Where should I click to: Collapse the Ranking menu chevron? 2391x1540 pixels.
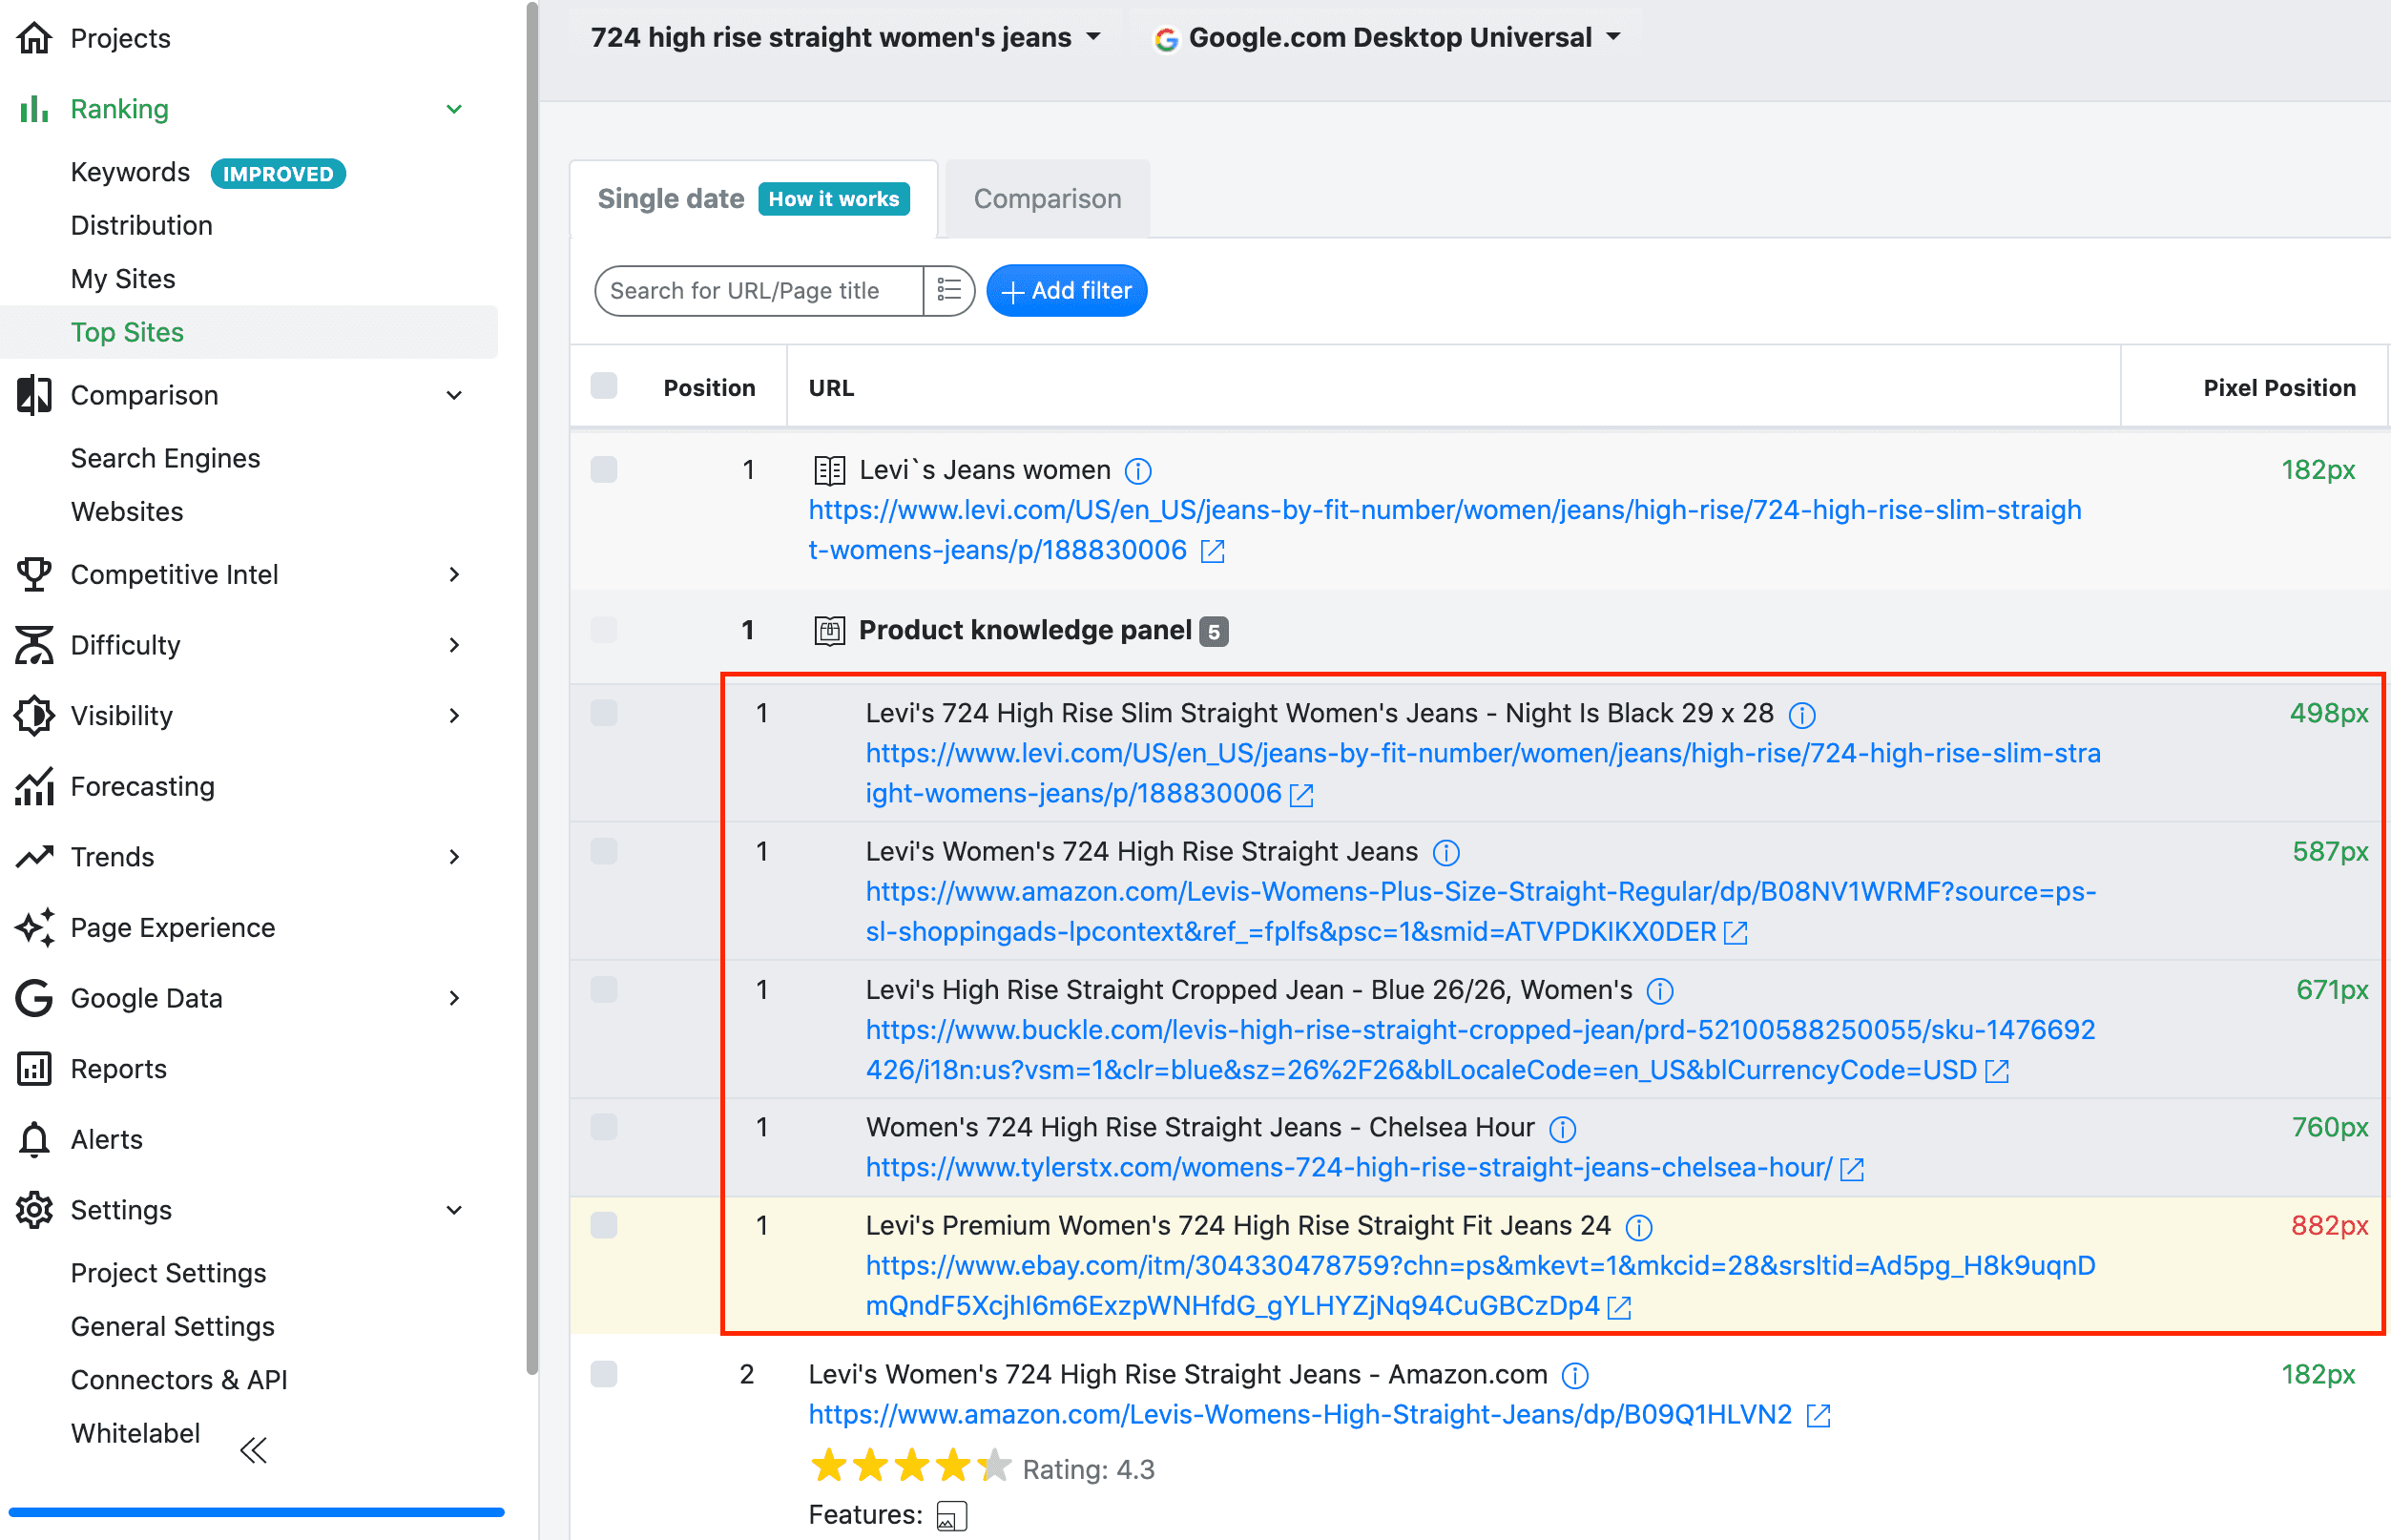454,109
